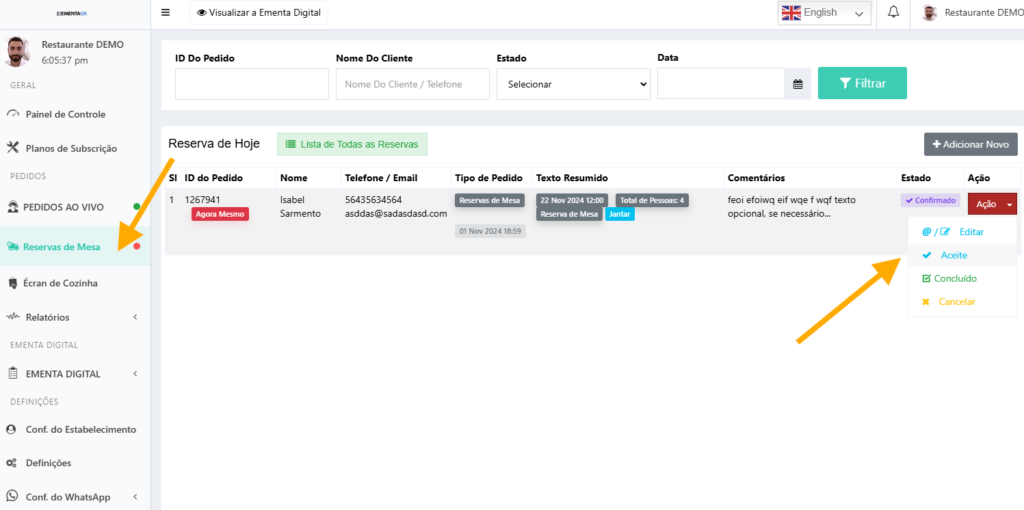
Task: Open Conf. do Estabelecimento settings
Action: coord(80,429)
